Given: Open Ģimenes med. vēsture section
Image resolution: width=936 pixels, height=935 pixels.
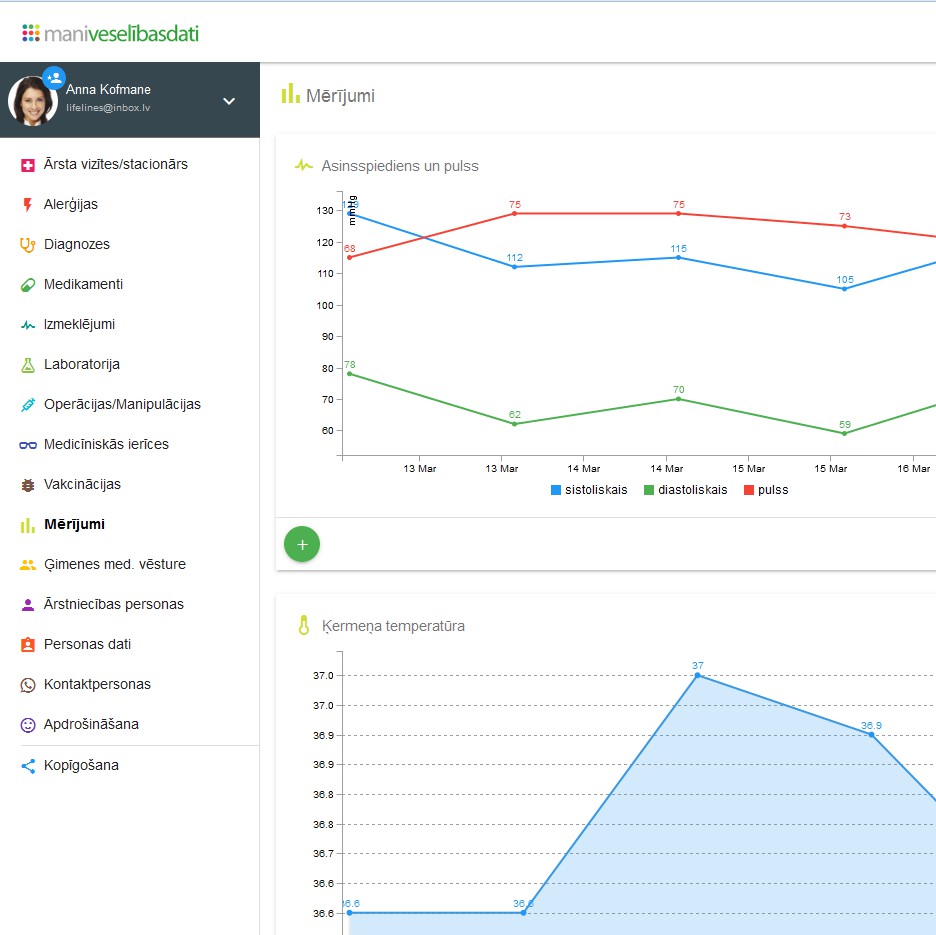Looking at the screenshot, I should [x=114, y=564].
